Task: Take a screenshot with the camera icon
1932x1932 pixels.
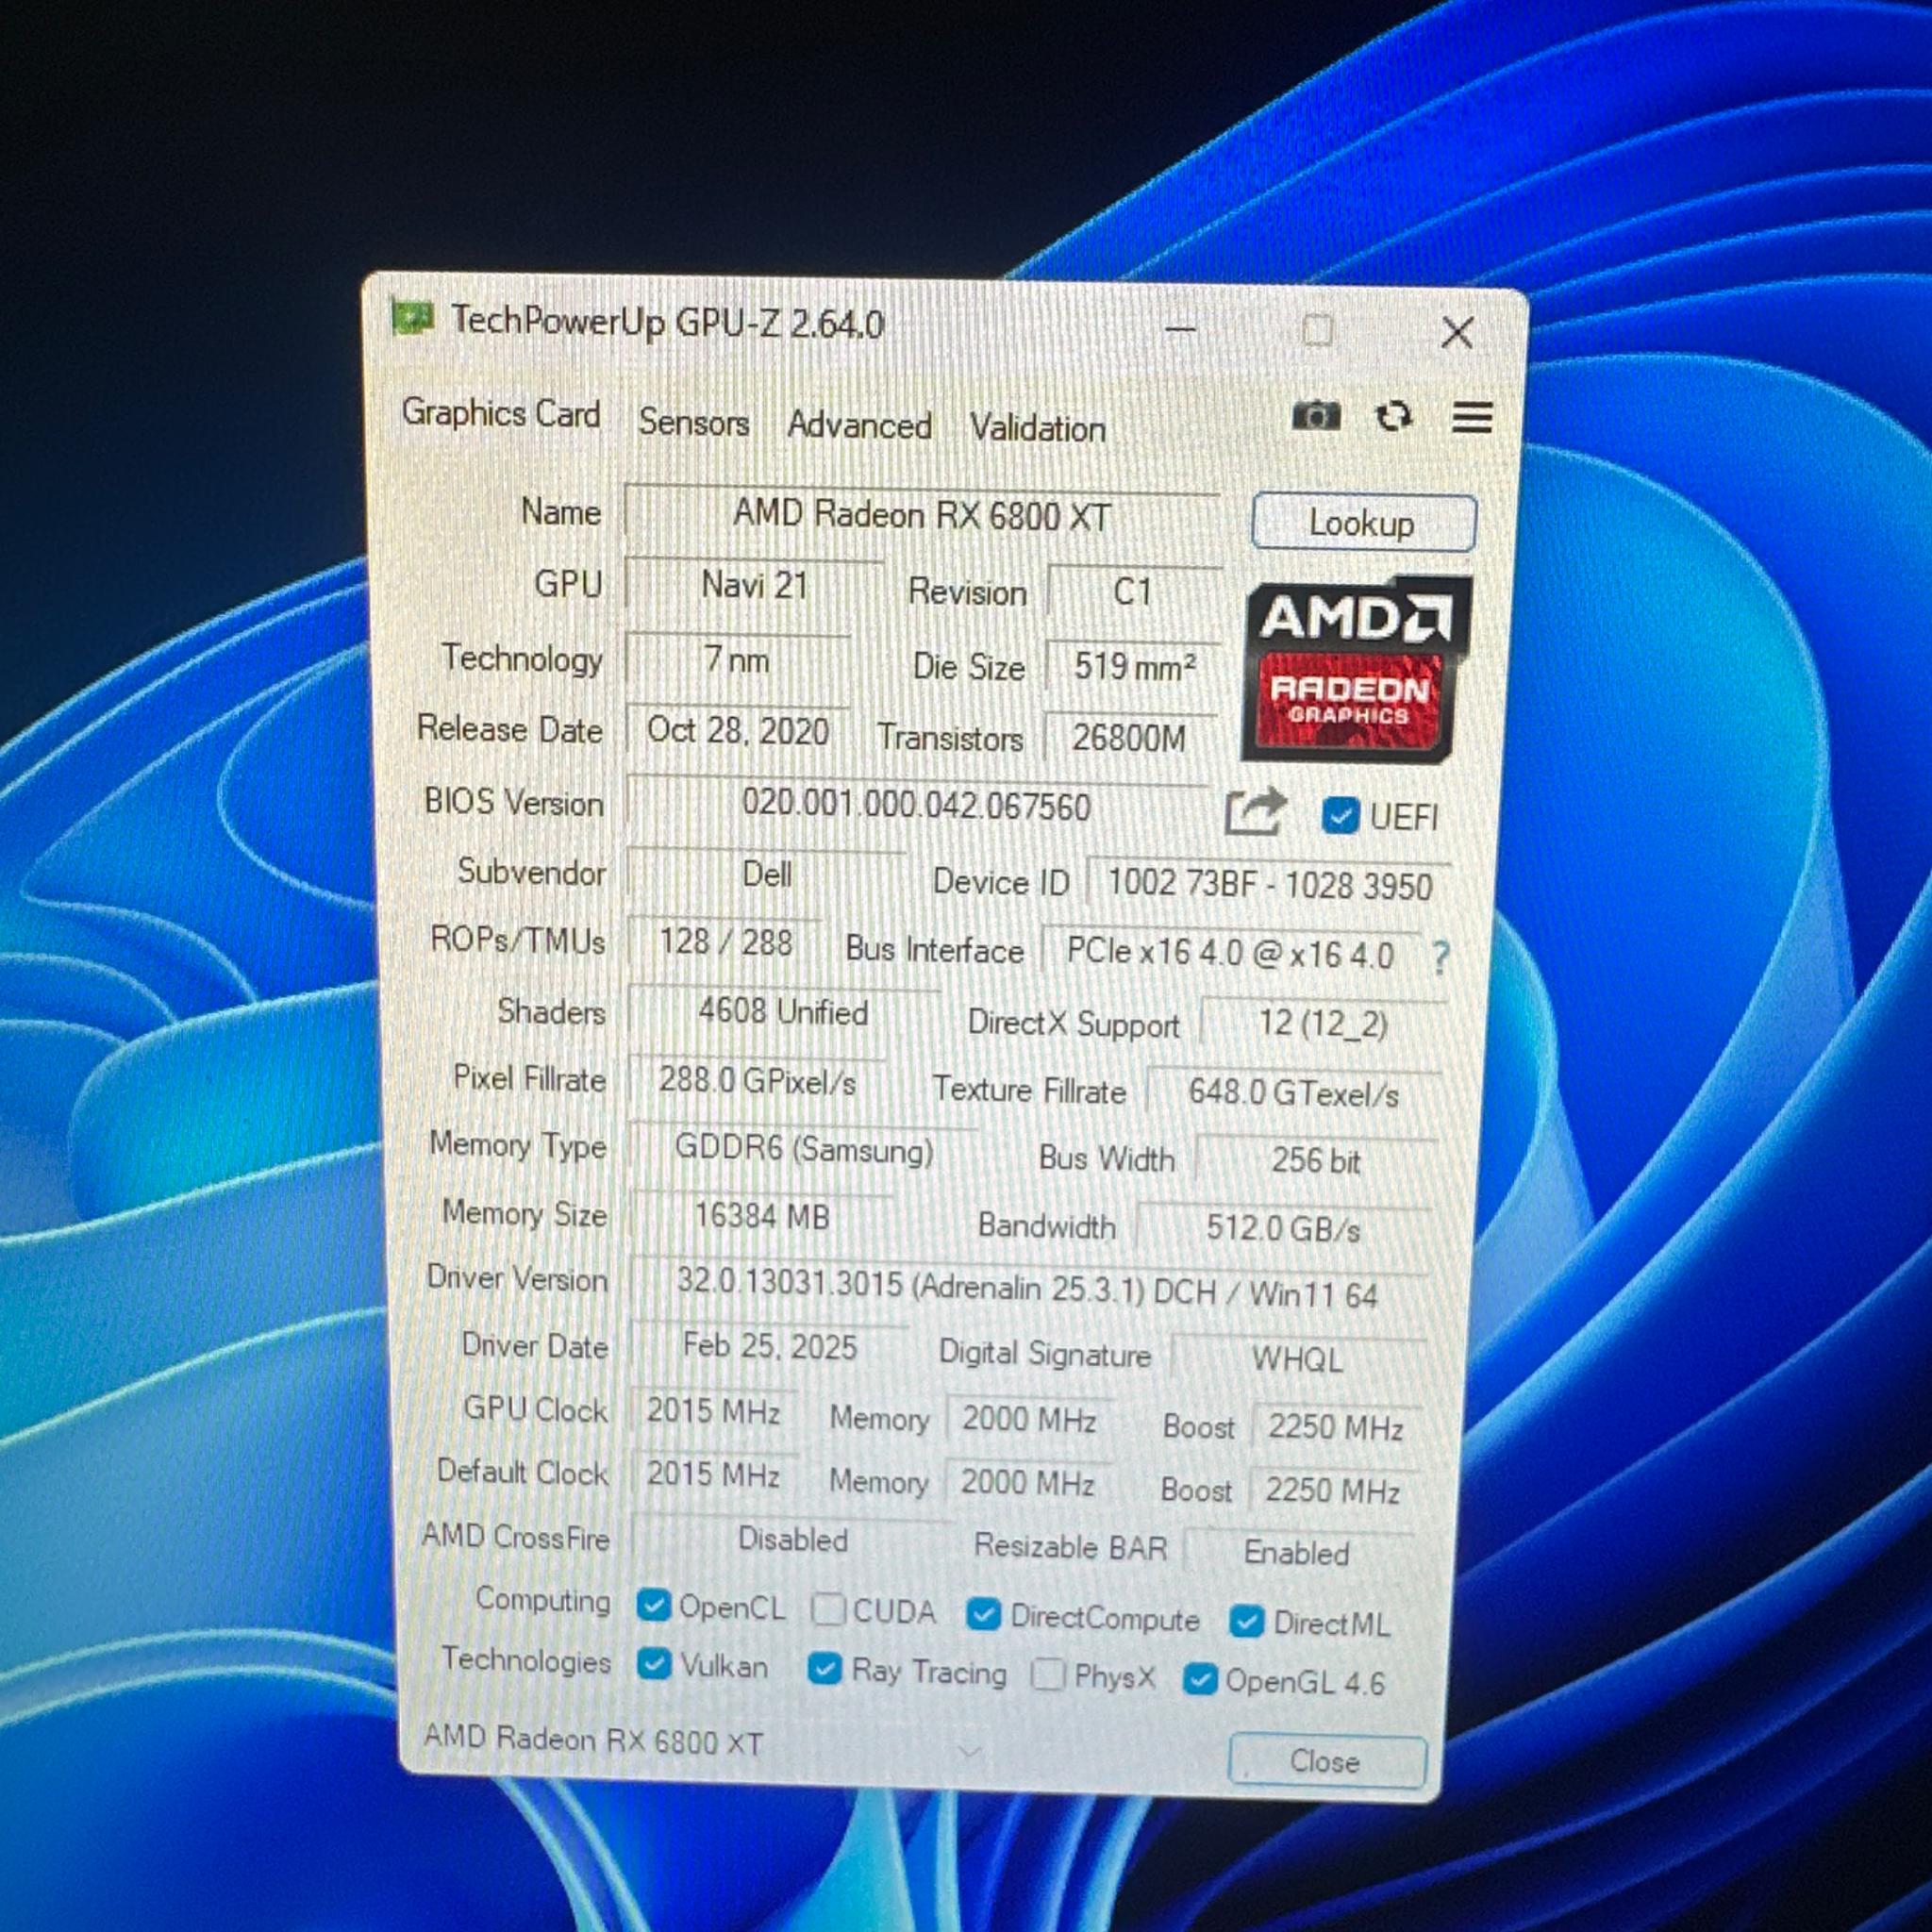Action: 1315,415
